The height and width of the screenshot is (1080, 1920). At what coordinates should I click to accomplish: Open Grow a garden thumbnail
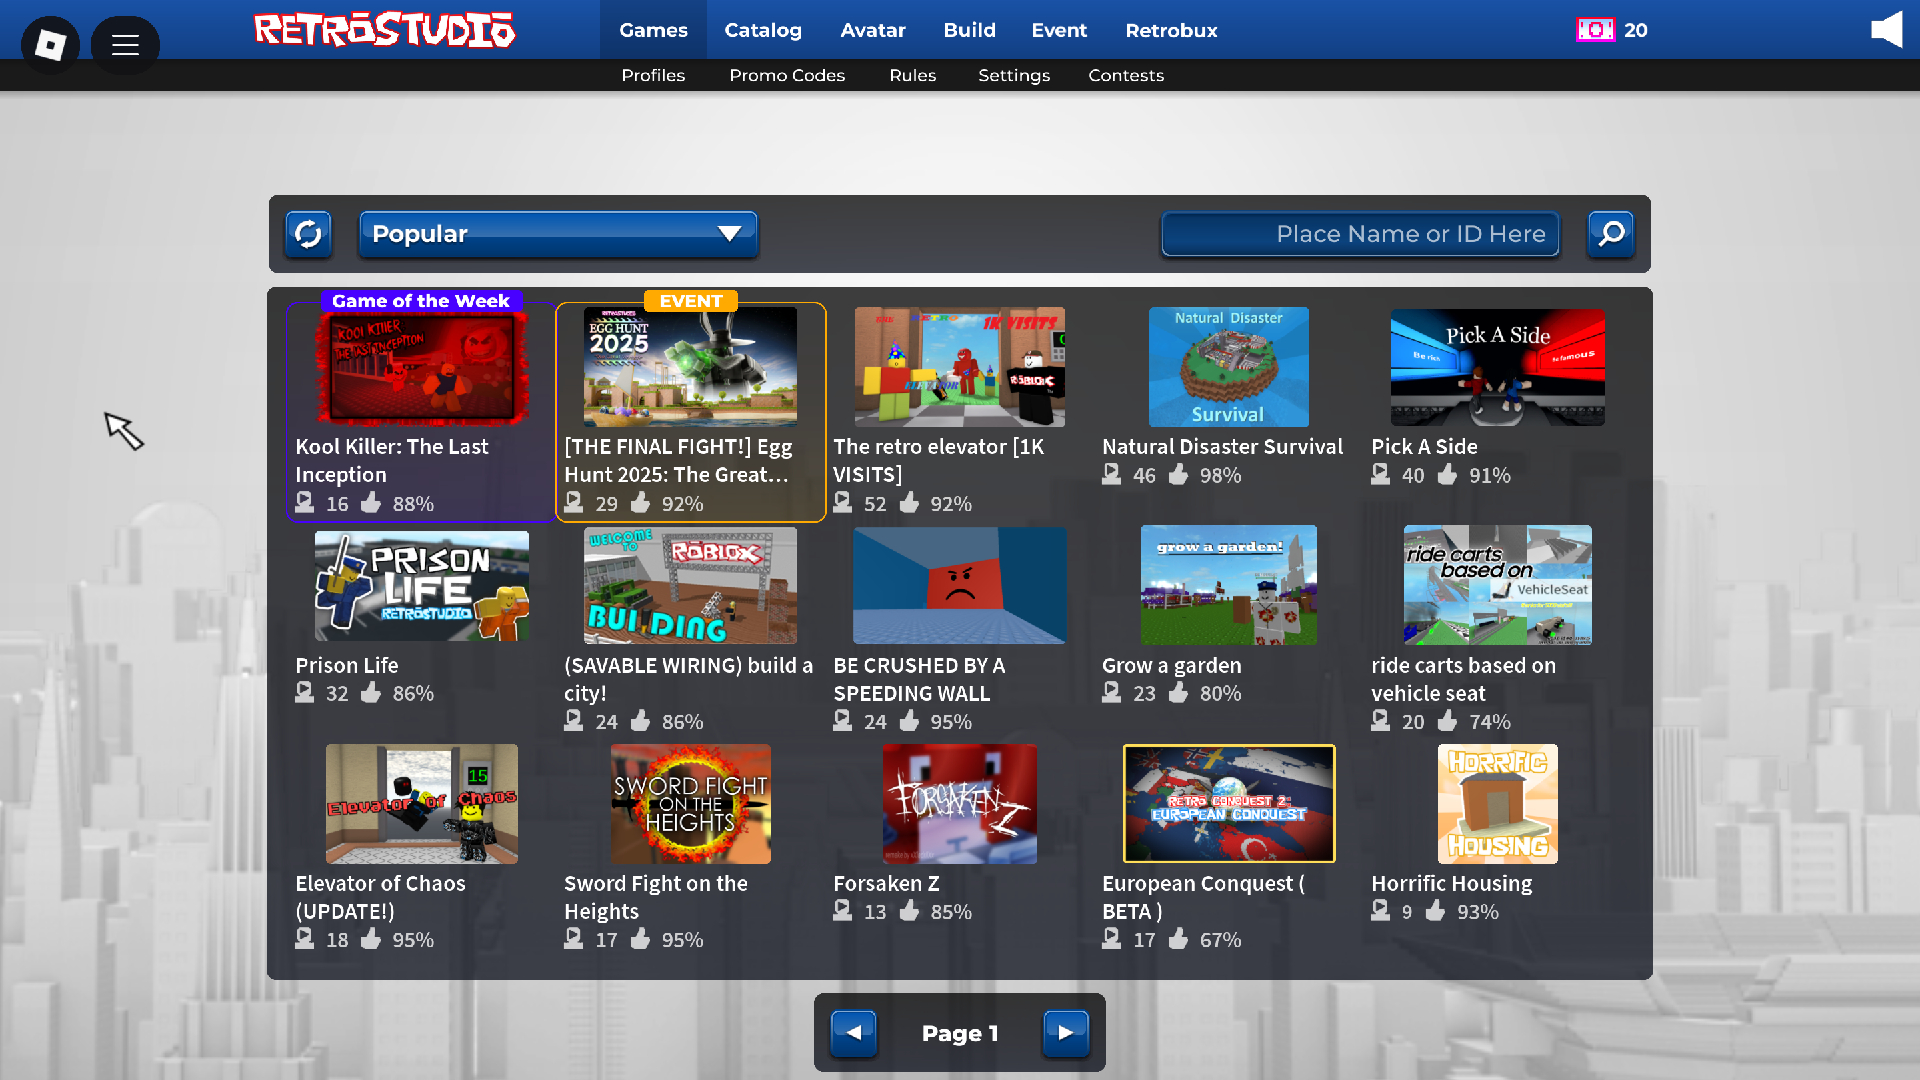[1229, 585]
